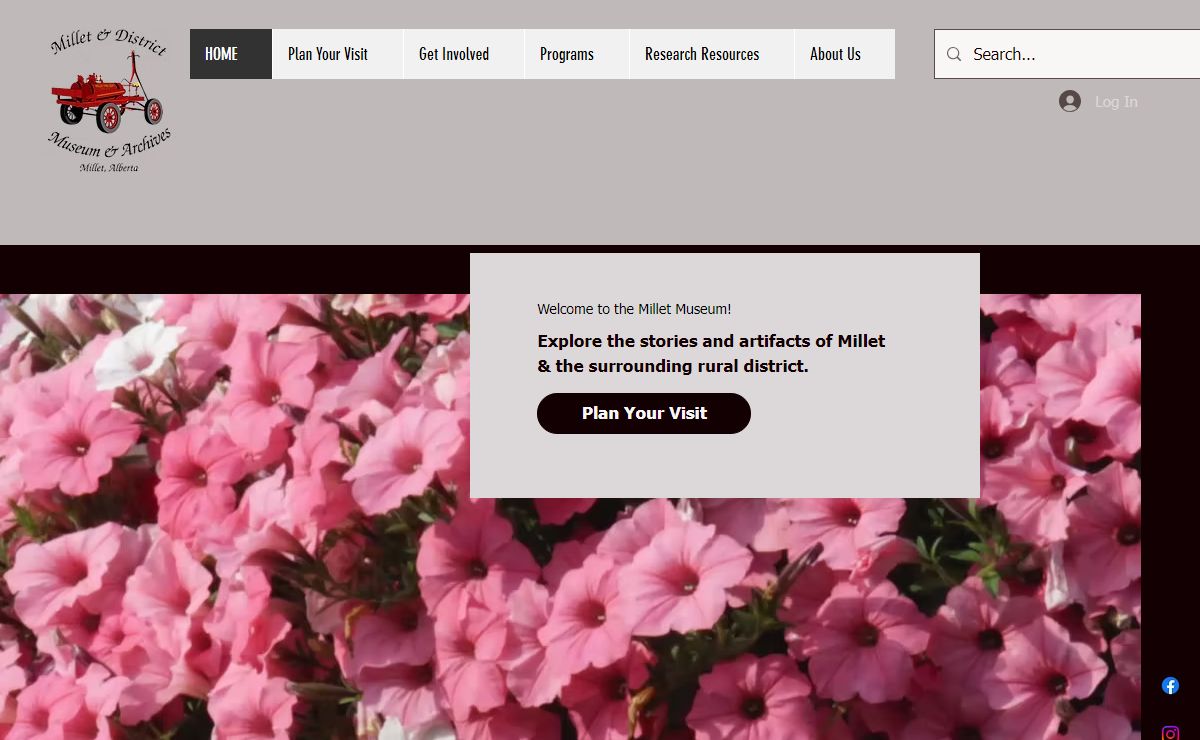1200x740 pixels.
Task: Click the Millet & District Museum logo
Action: 109,101
